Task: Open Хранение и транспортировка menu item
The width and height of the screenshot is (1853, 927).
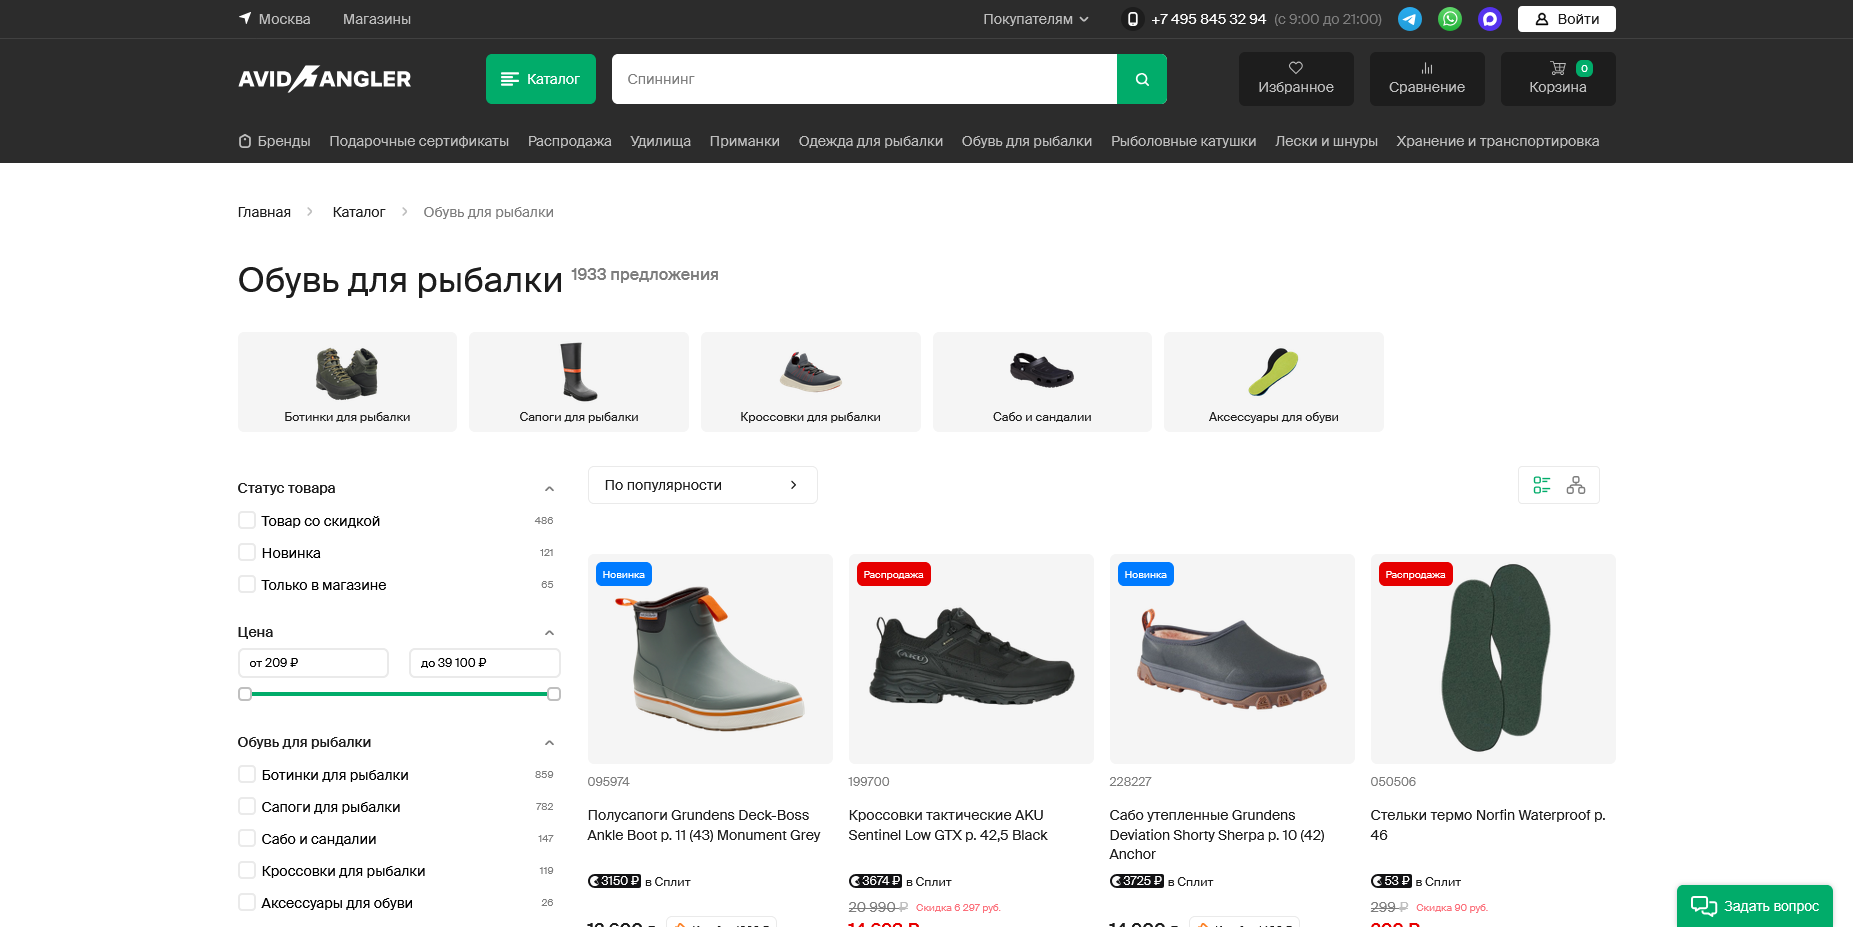Action: pyautogui.click(x=1498, y=141)
